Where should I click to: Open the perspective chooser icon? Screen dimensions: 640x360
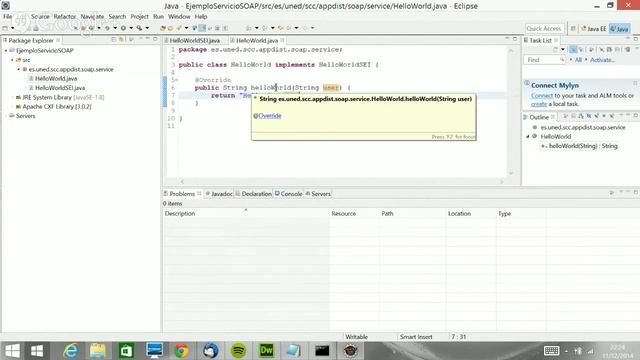(x=573, y=29)
